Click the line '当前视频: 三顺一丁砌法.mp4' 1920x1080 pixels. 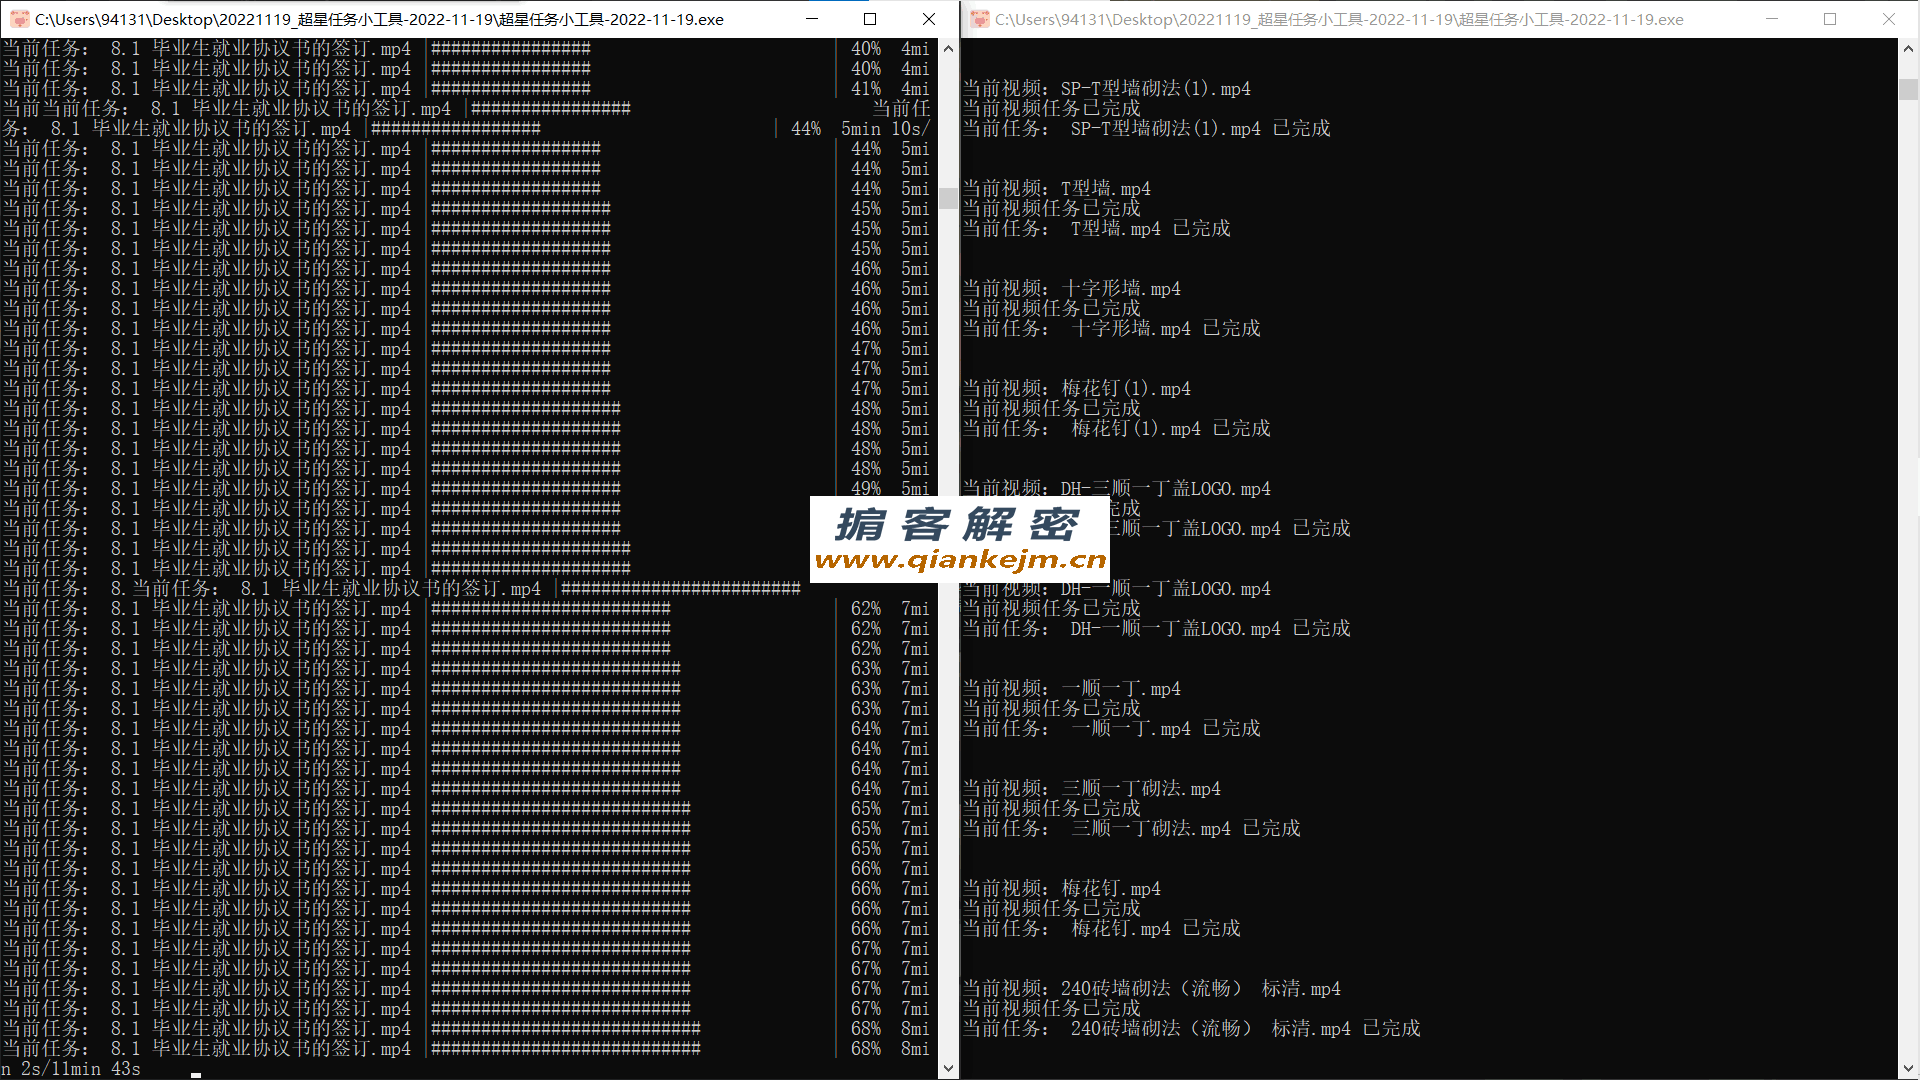click(x=1091, y=789)
